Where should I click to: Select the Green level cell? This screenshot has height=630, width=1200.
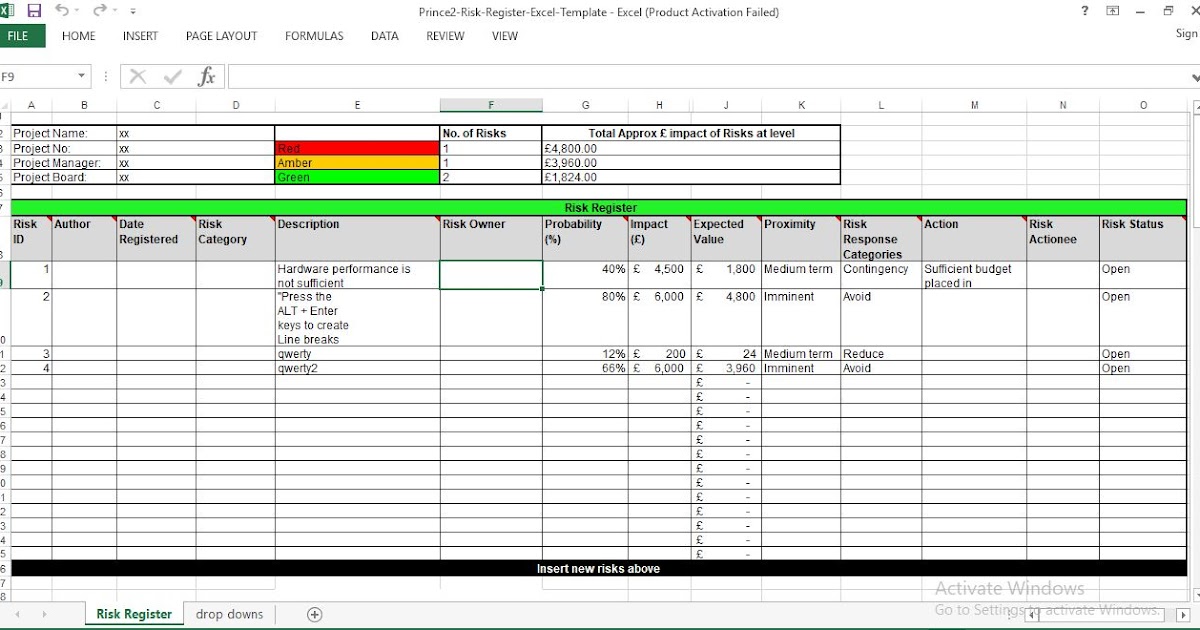coord(357,177)
